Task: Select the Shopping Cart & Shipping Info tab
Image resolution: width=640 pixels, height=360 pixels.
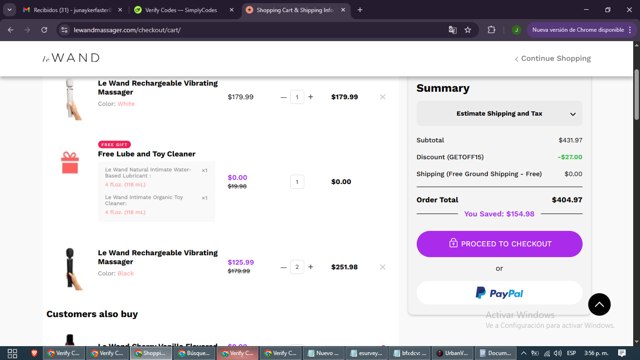Action: [x=295, y=10]
